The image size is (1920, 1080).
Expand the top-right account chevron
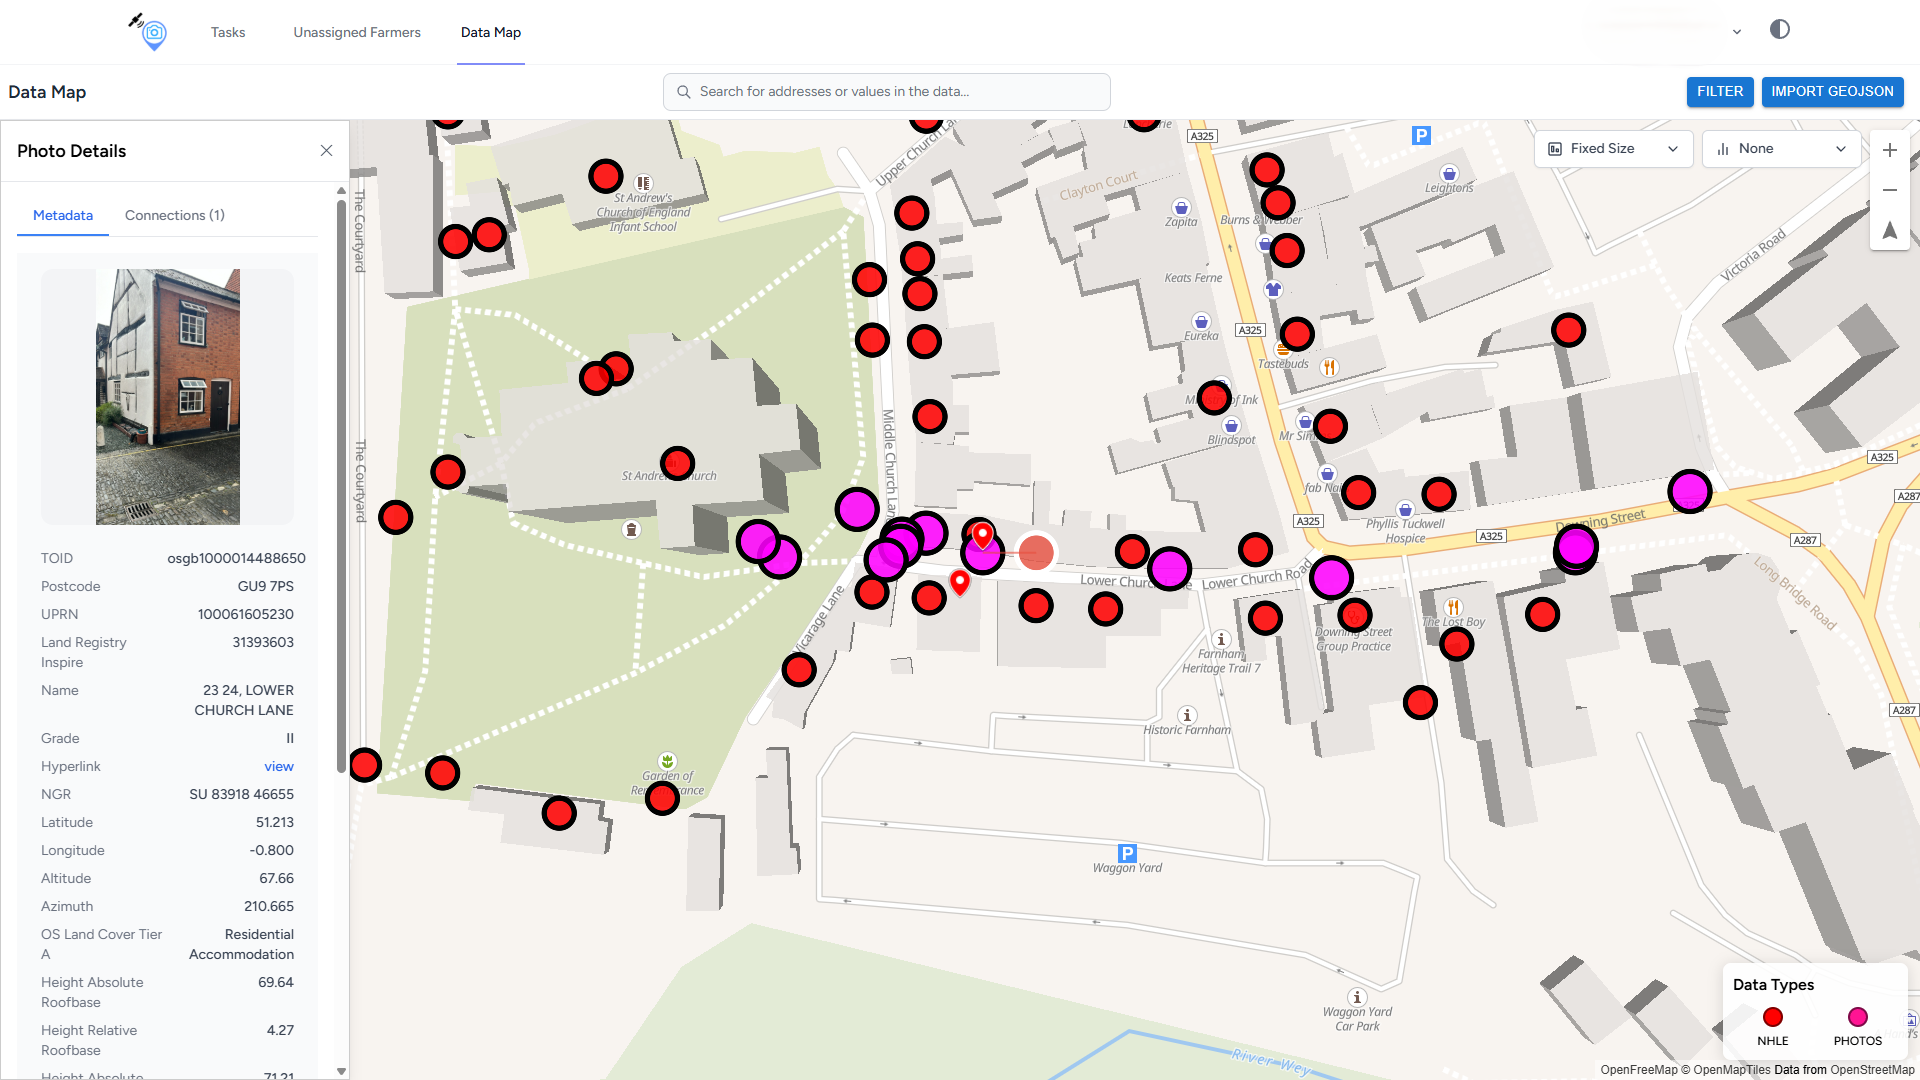point(1736,32)
